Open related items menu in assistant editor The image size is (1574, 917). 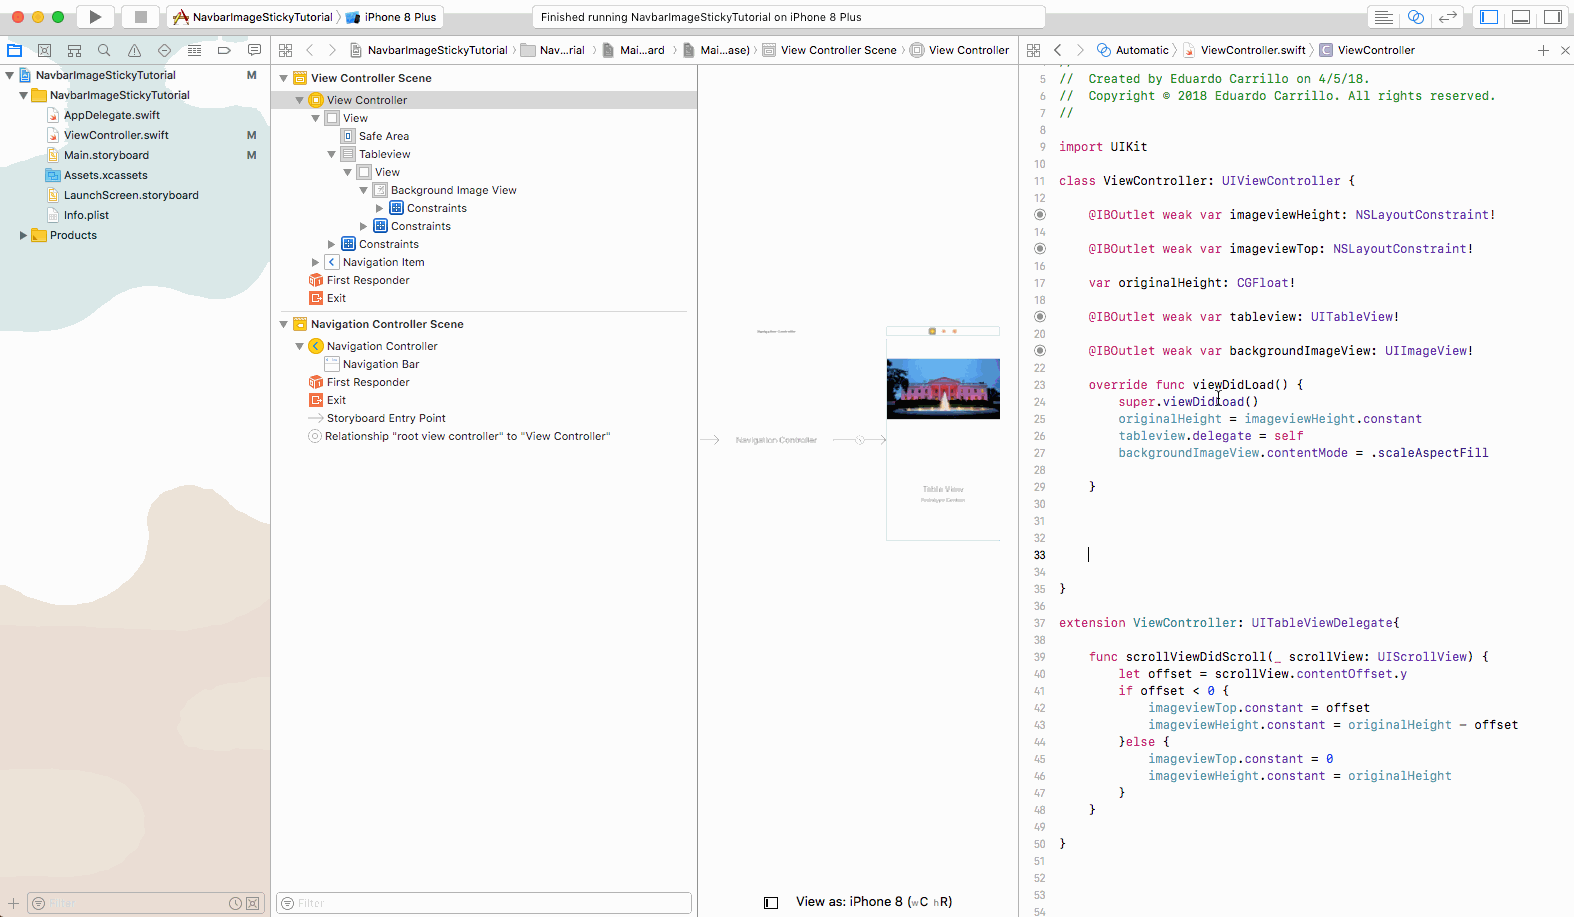click(x=1034, y=50)
